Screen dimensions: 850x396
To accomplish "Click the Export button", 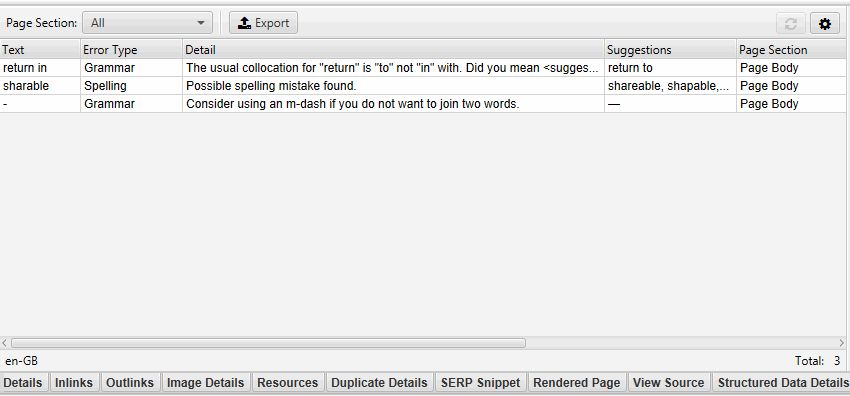I will (x=263, y=23).
